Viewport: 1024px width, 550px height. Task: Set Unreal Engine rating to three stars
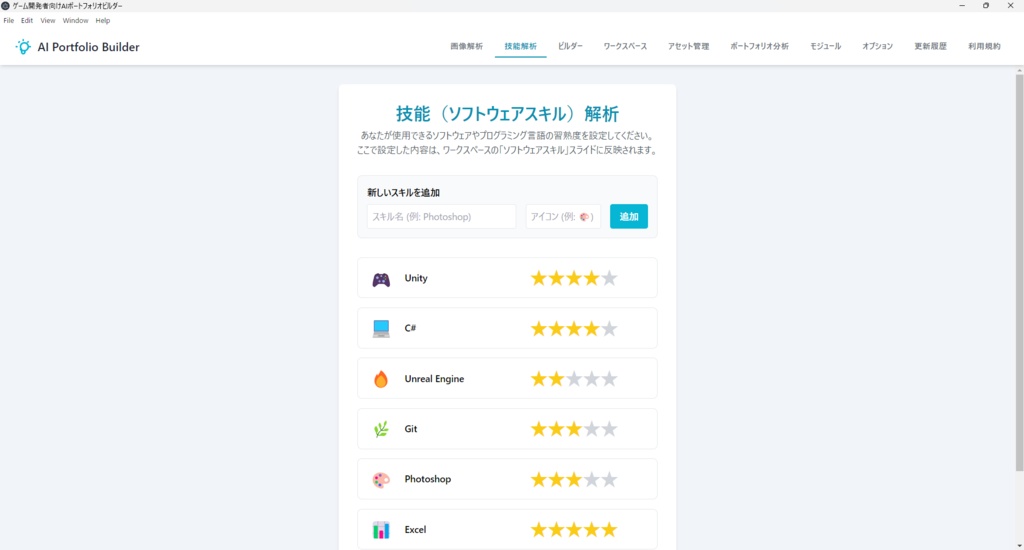click(x=573, y=379)
